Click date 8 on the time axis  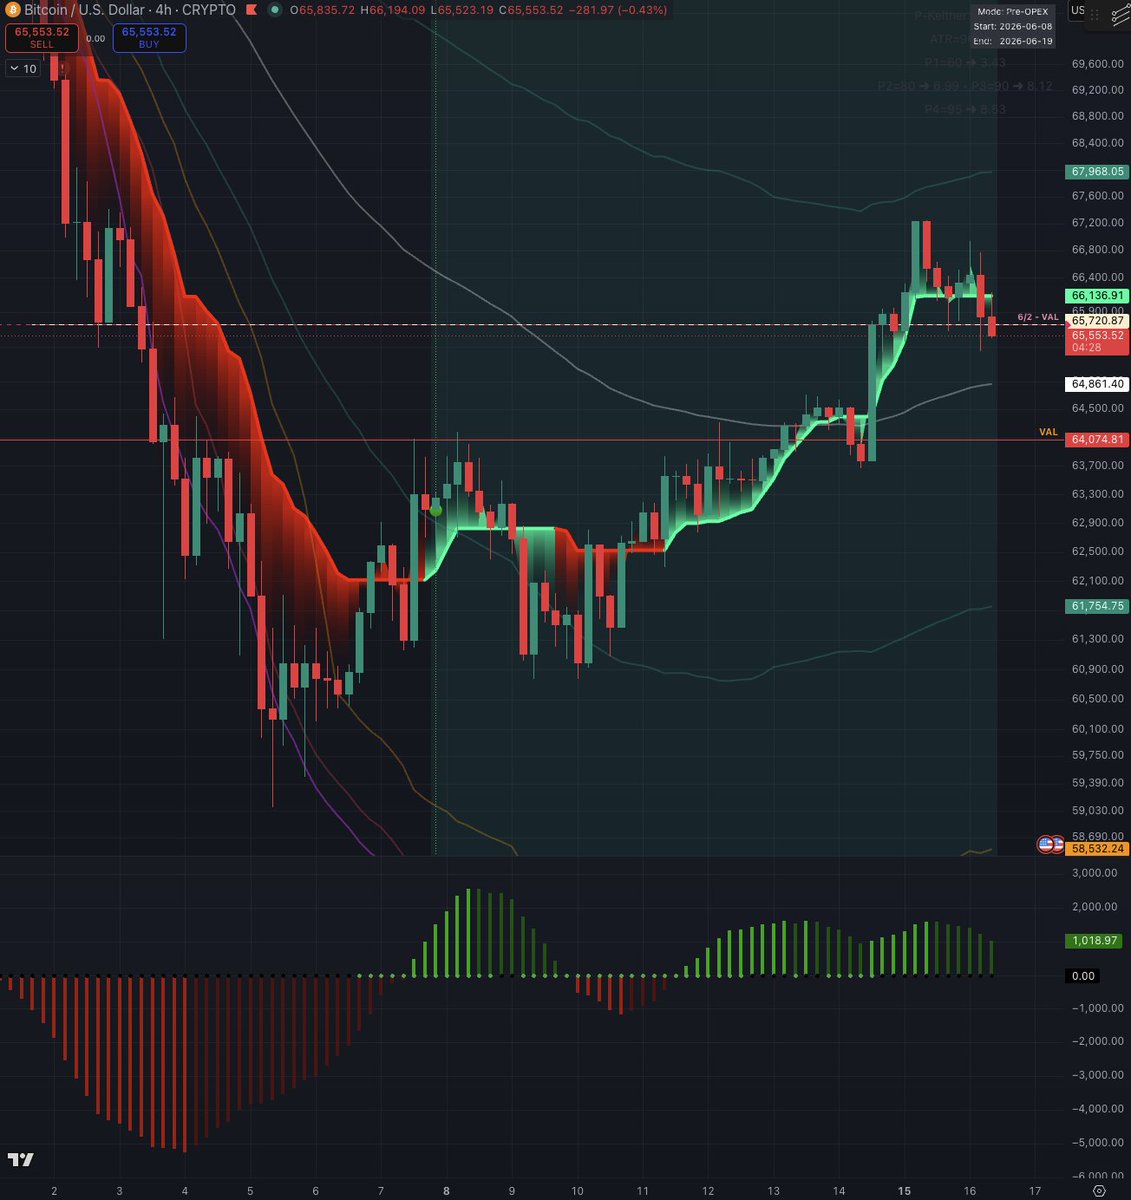coord(446,1191)
